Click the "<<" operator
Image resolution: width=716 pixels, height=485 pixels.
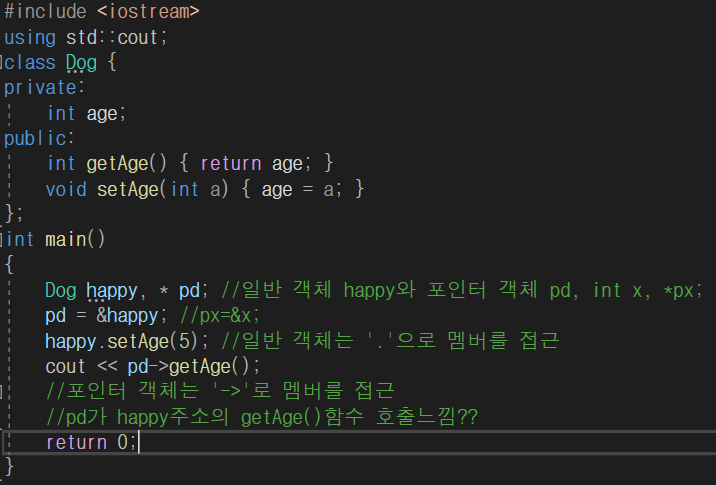[107, 367]
